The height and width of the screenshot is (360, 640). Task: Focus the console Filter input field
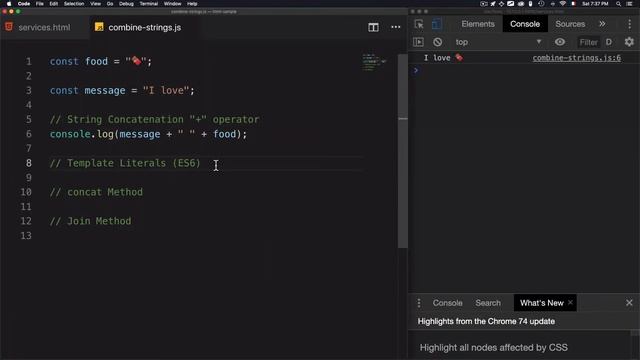[x=588, y=42]
